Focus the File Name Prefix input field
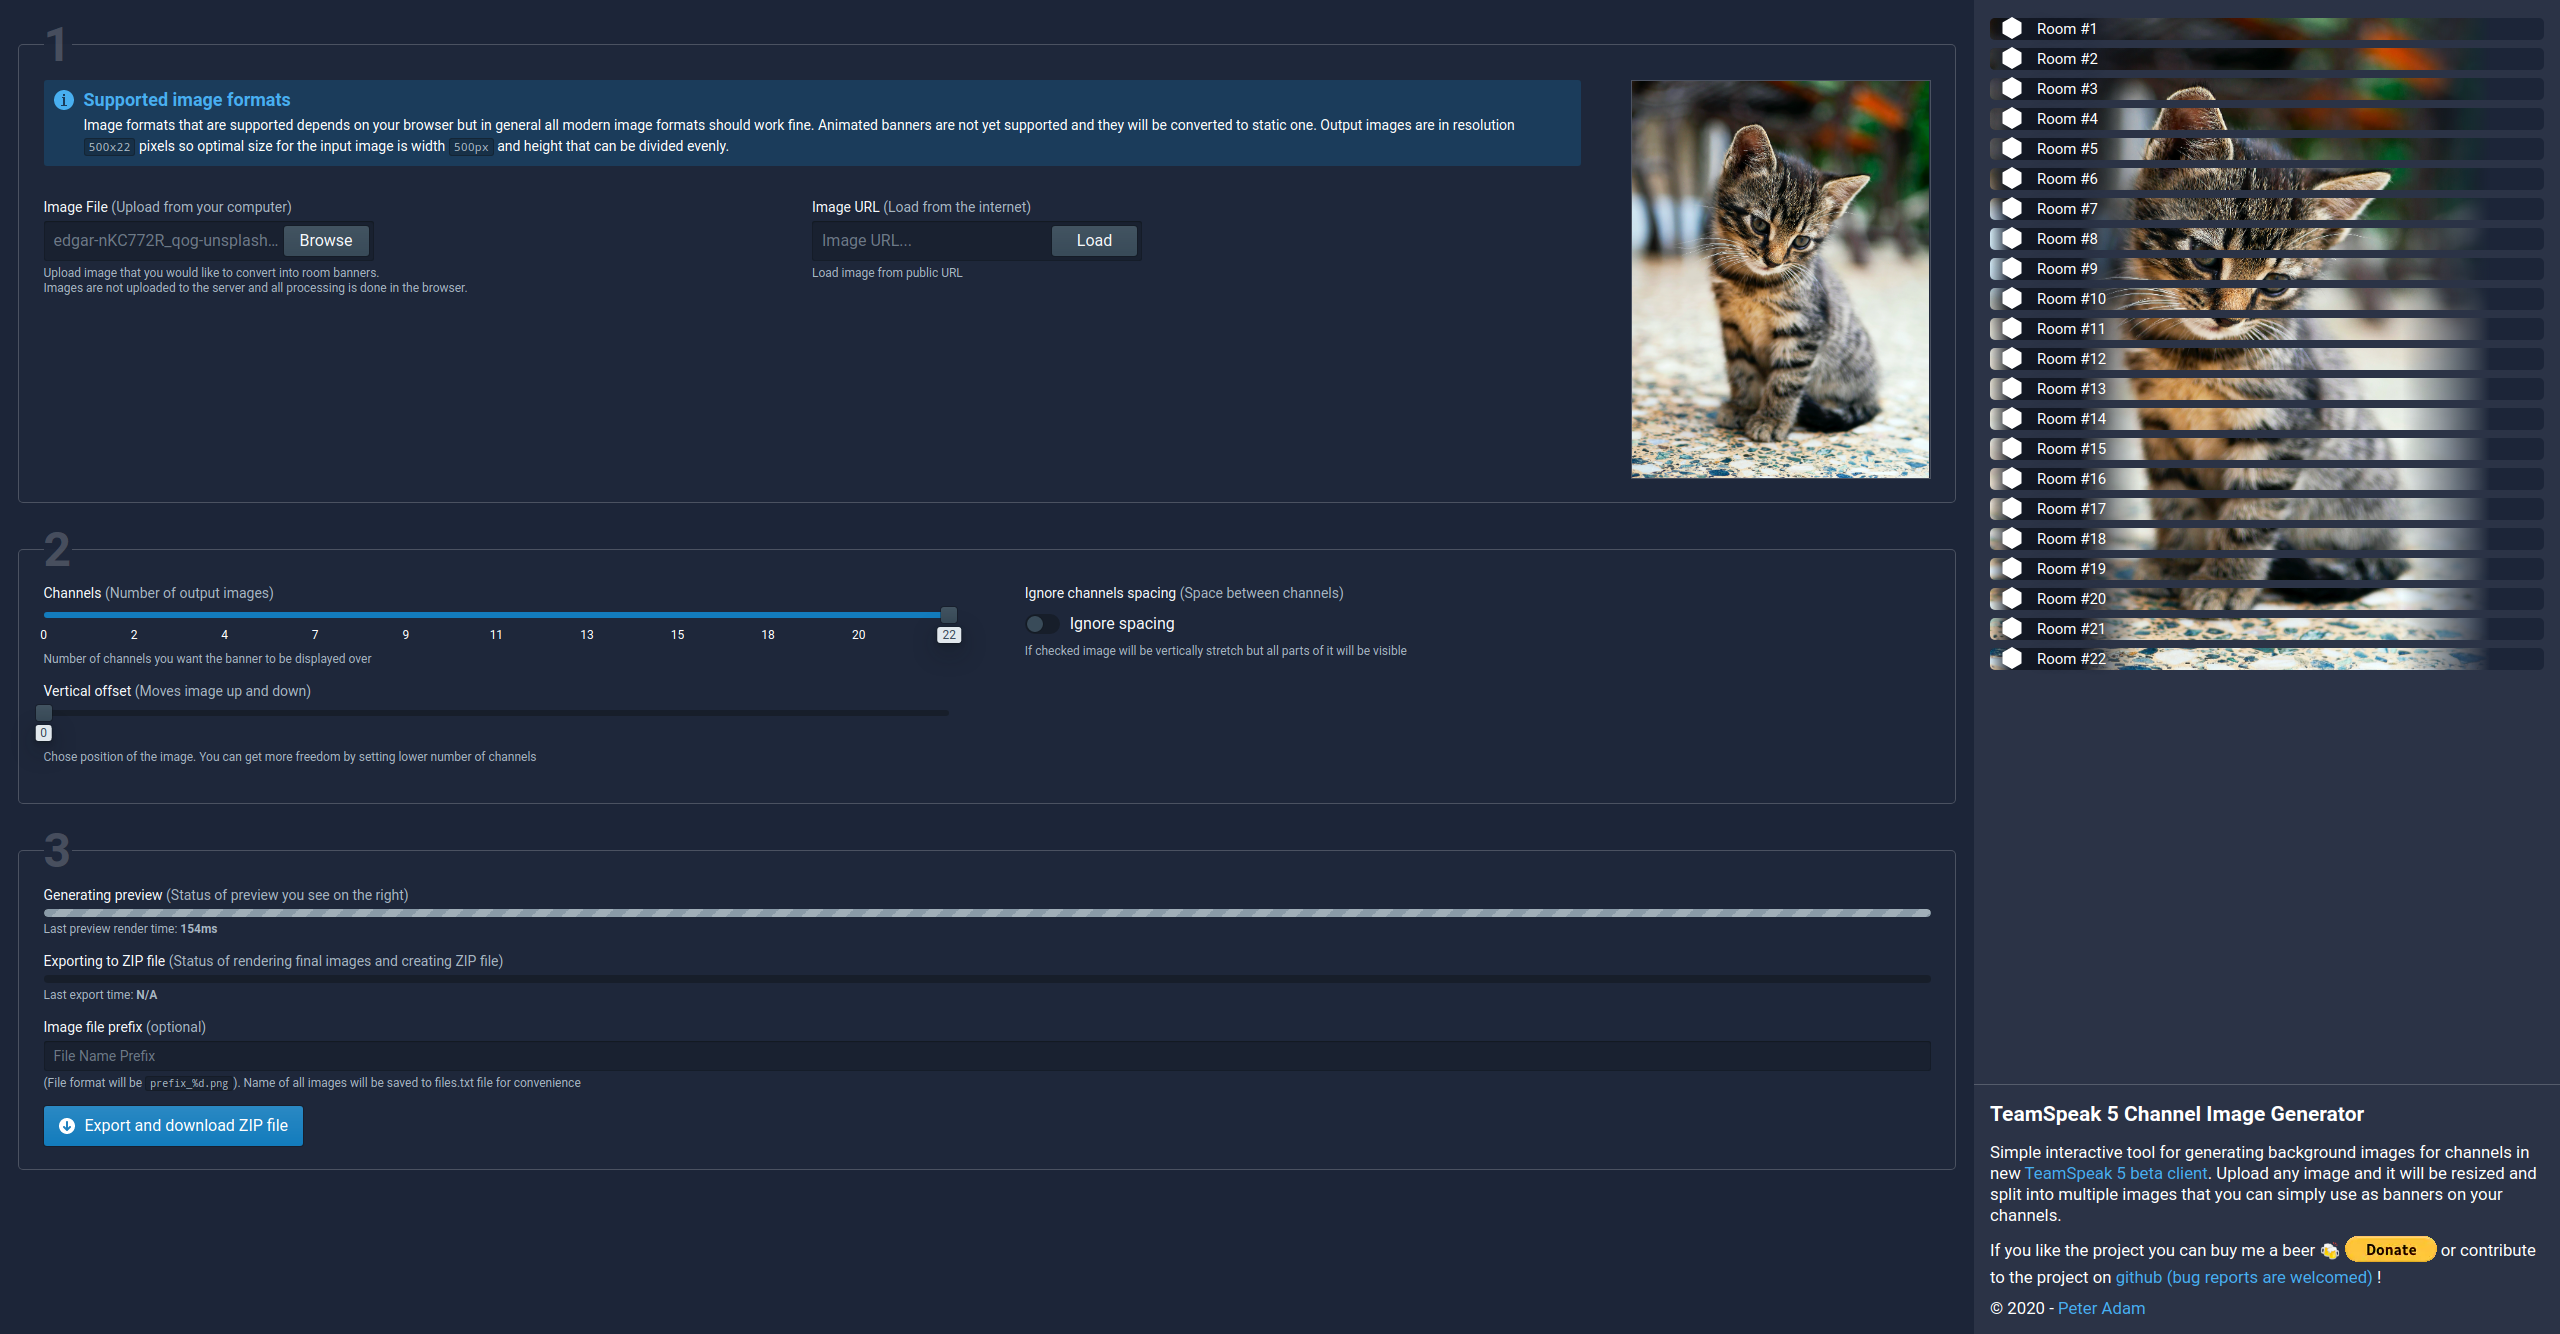Image resolution: width=2560 pixels, height=1334 pixels. point(987,1056)
